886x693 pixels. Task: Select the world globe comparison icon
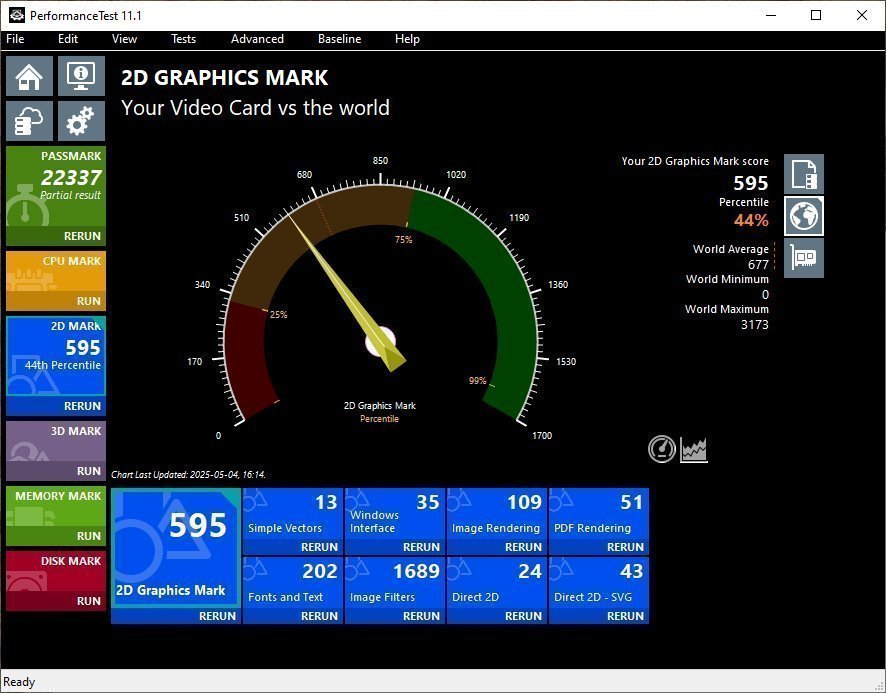point(803,216)
